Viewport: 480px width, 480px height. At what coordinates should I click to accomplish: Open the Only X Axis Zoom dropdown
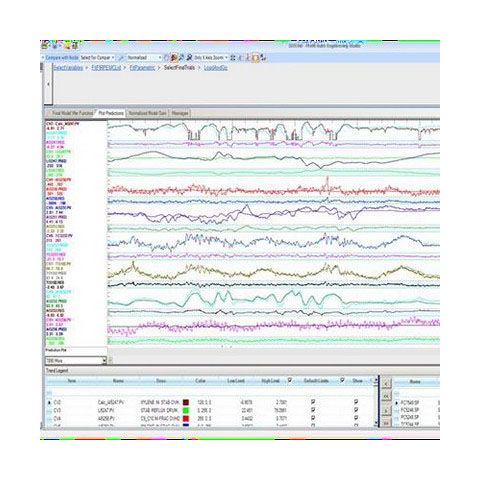click(211, 58)
